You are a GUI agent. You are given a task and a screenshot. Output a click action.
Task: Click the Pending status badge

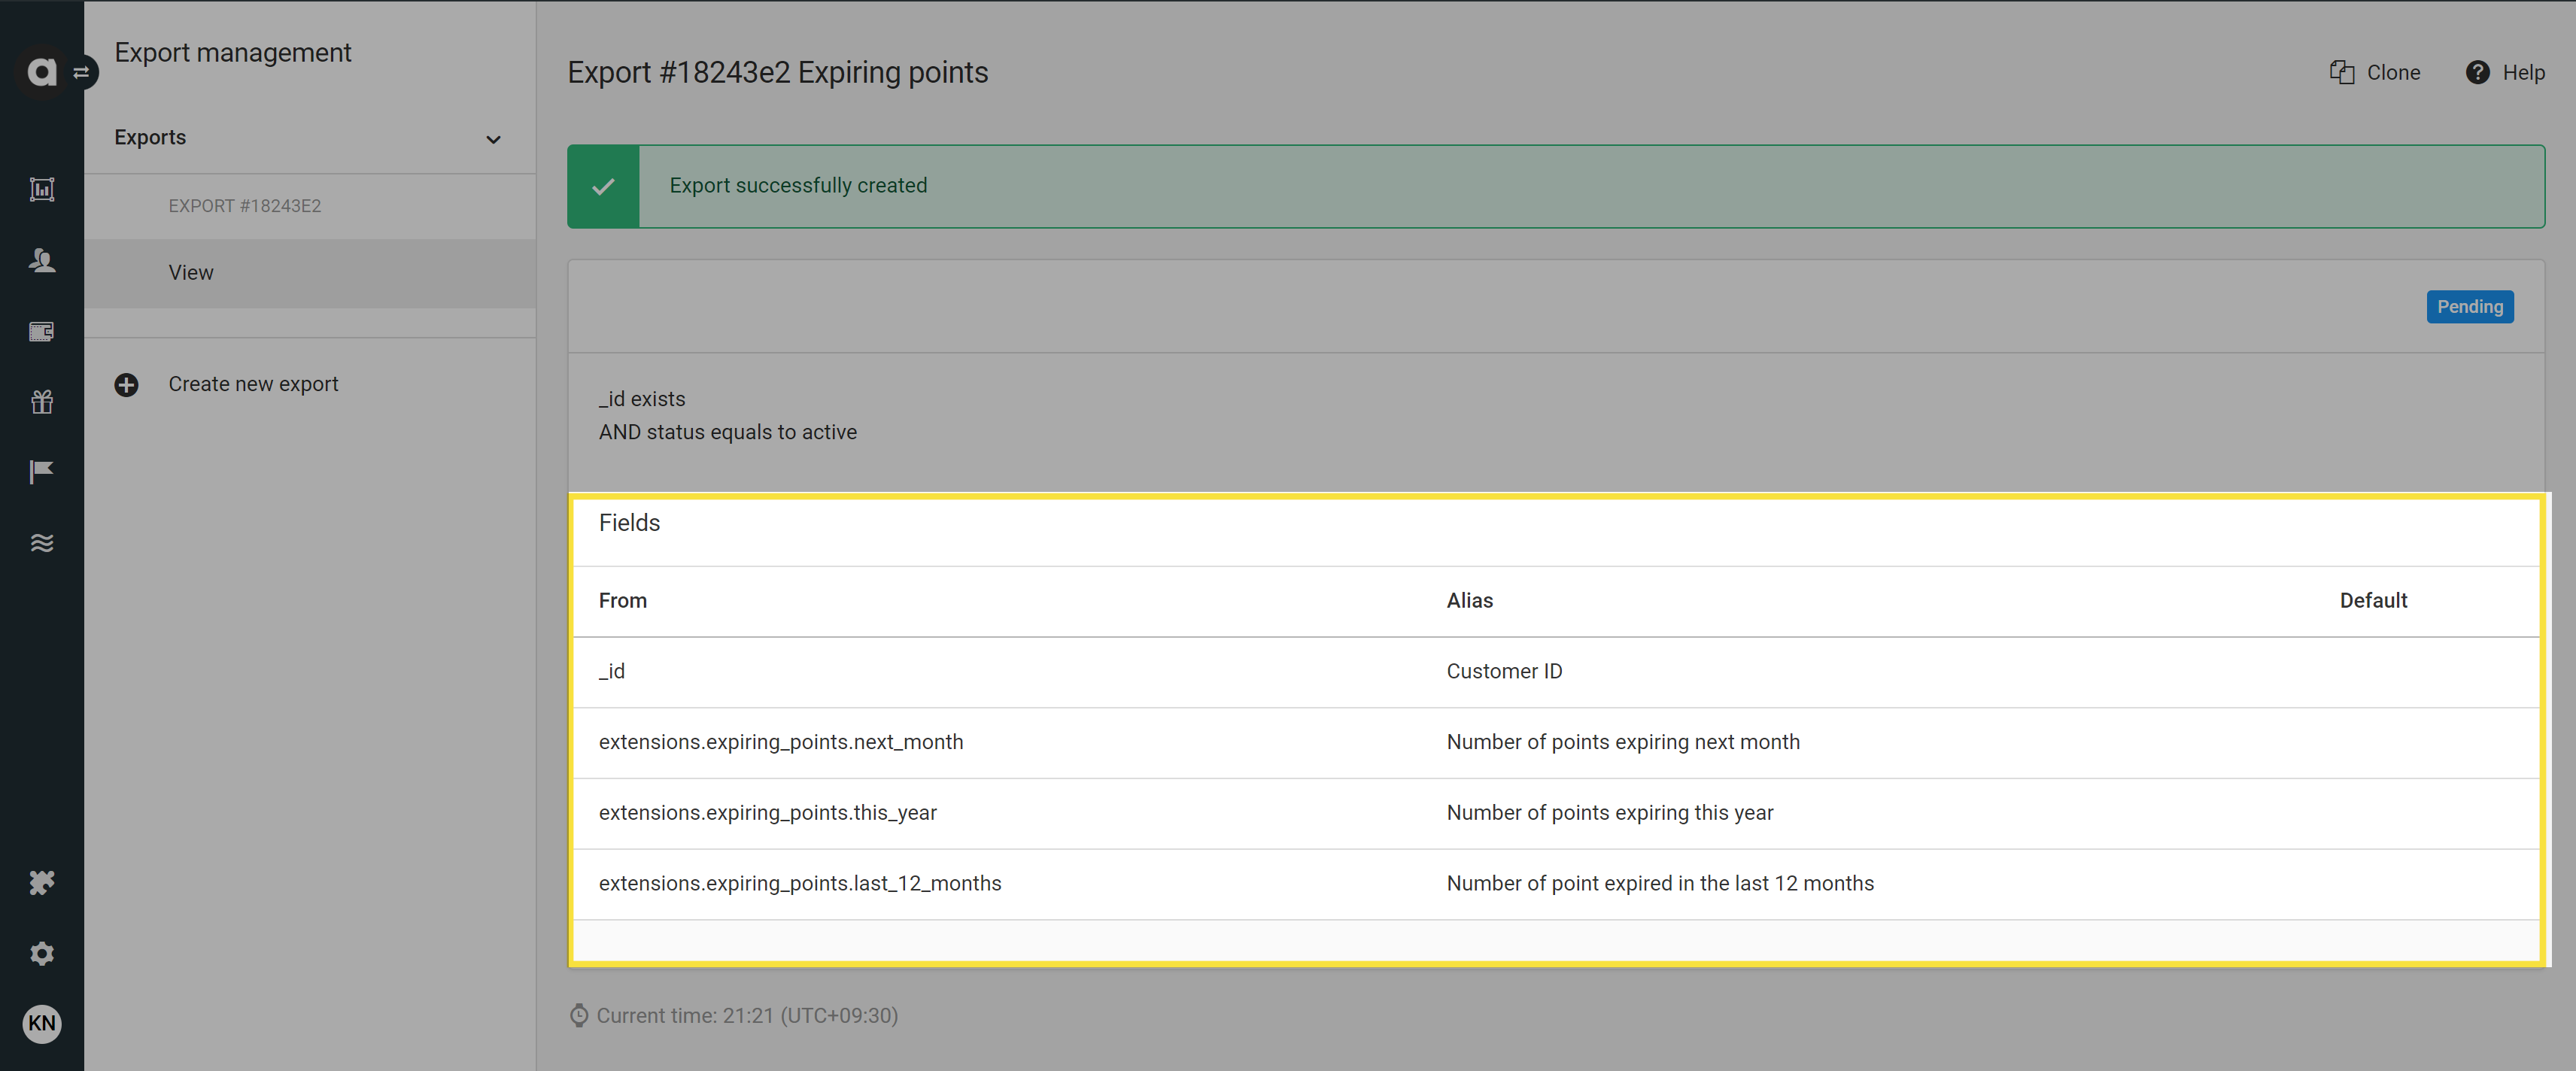coord(2469,307)
